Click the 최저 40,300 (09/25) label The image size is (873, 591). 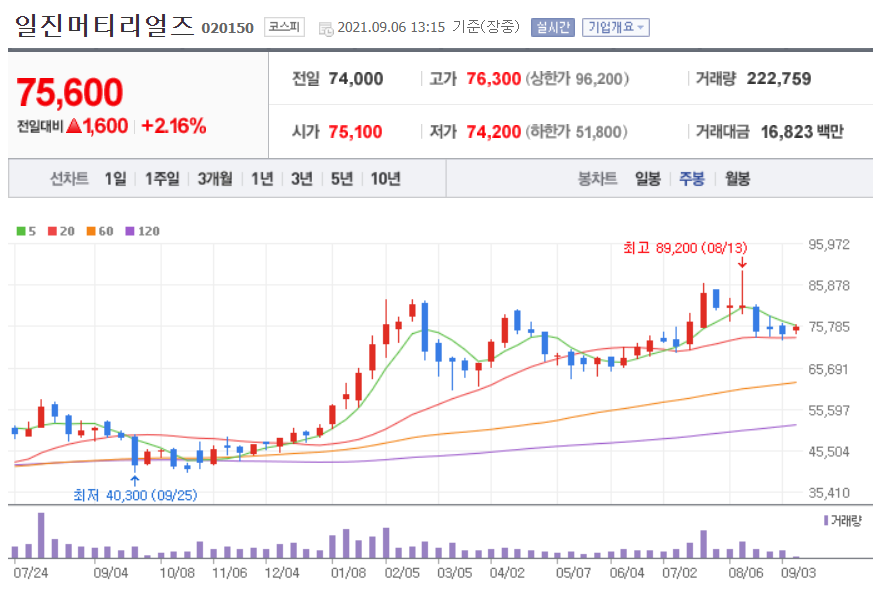coord(135,495)
